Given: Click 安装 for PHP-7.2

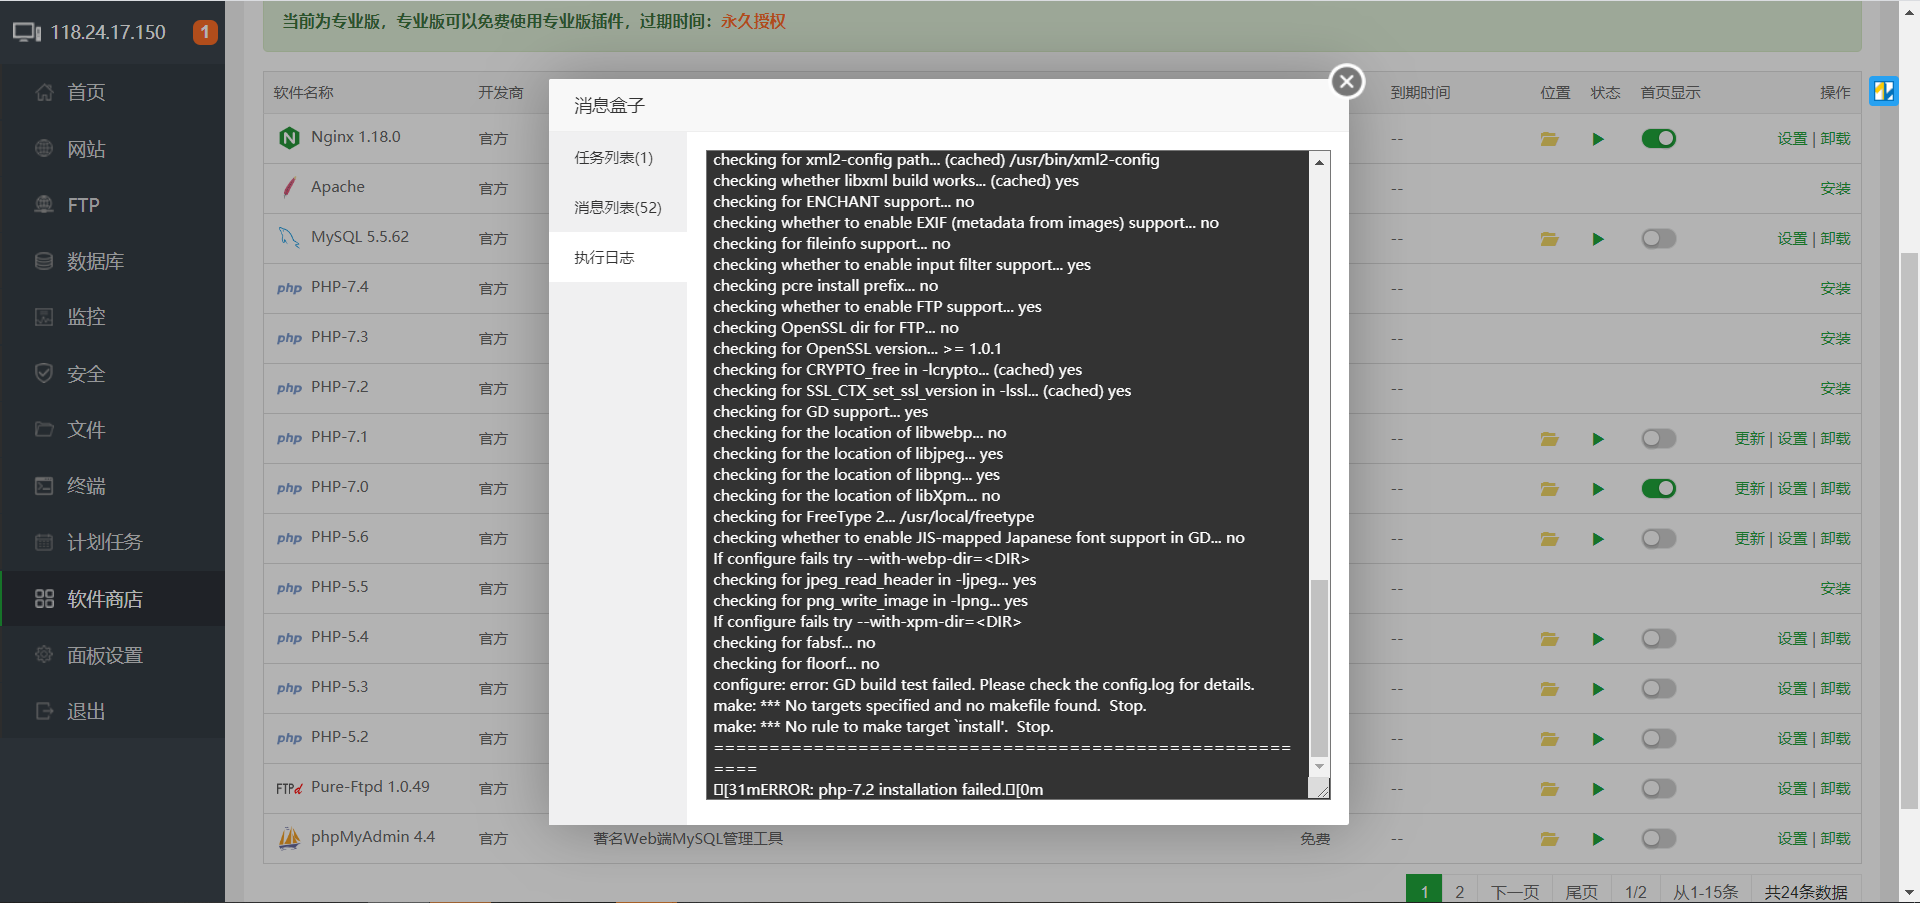Looking at the screenshot, I should 1835,389.
